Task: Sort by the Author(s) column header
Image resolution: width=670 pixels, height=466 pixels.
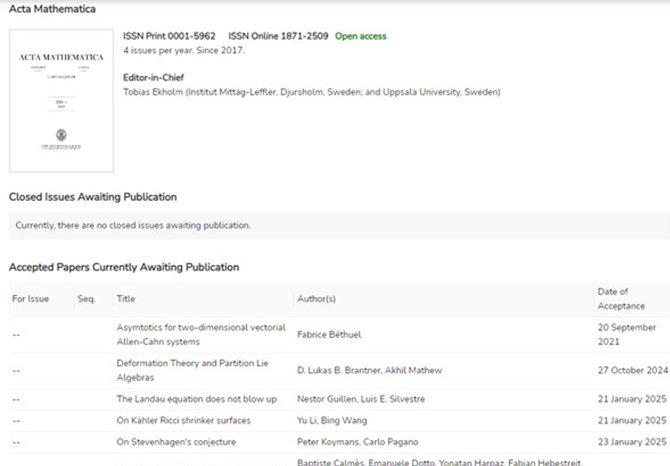Action: click(x=316, y=298)
